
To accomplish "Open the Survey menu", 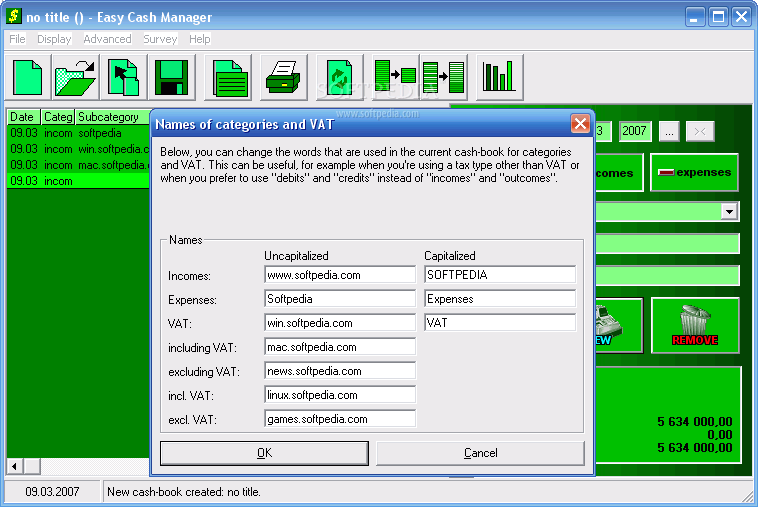I will coord(160,39).
